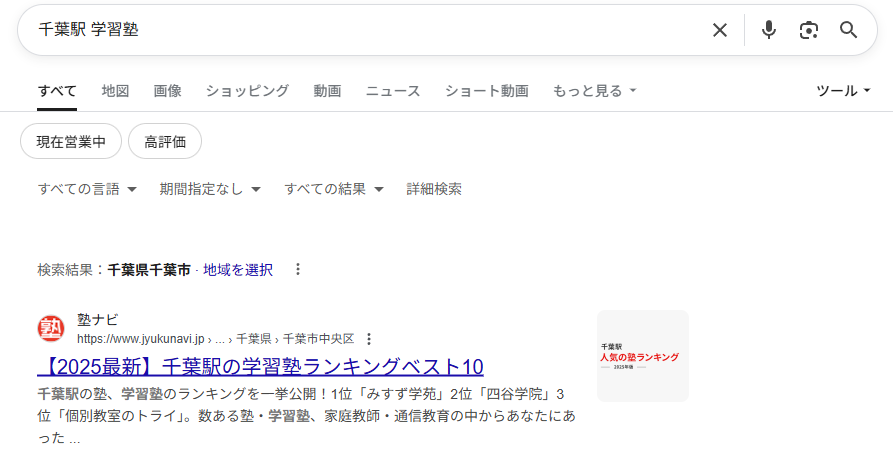Click the 千葉県千葉市 location text

(x=149, y=270)
